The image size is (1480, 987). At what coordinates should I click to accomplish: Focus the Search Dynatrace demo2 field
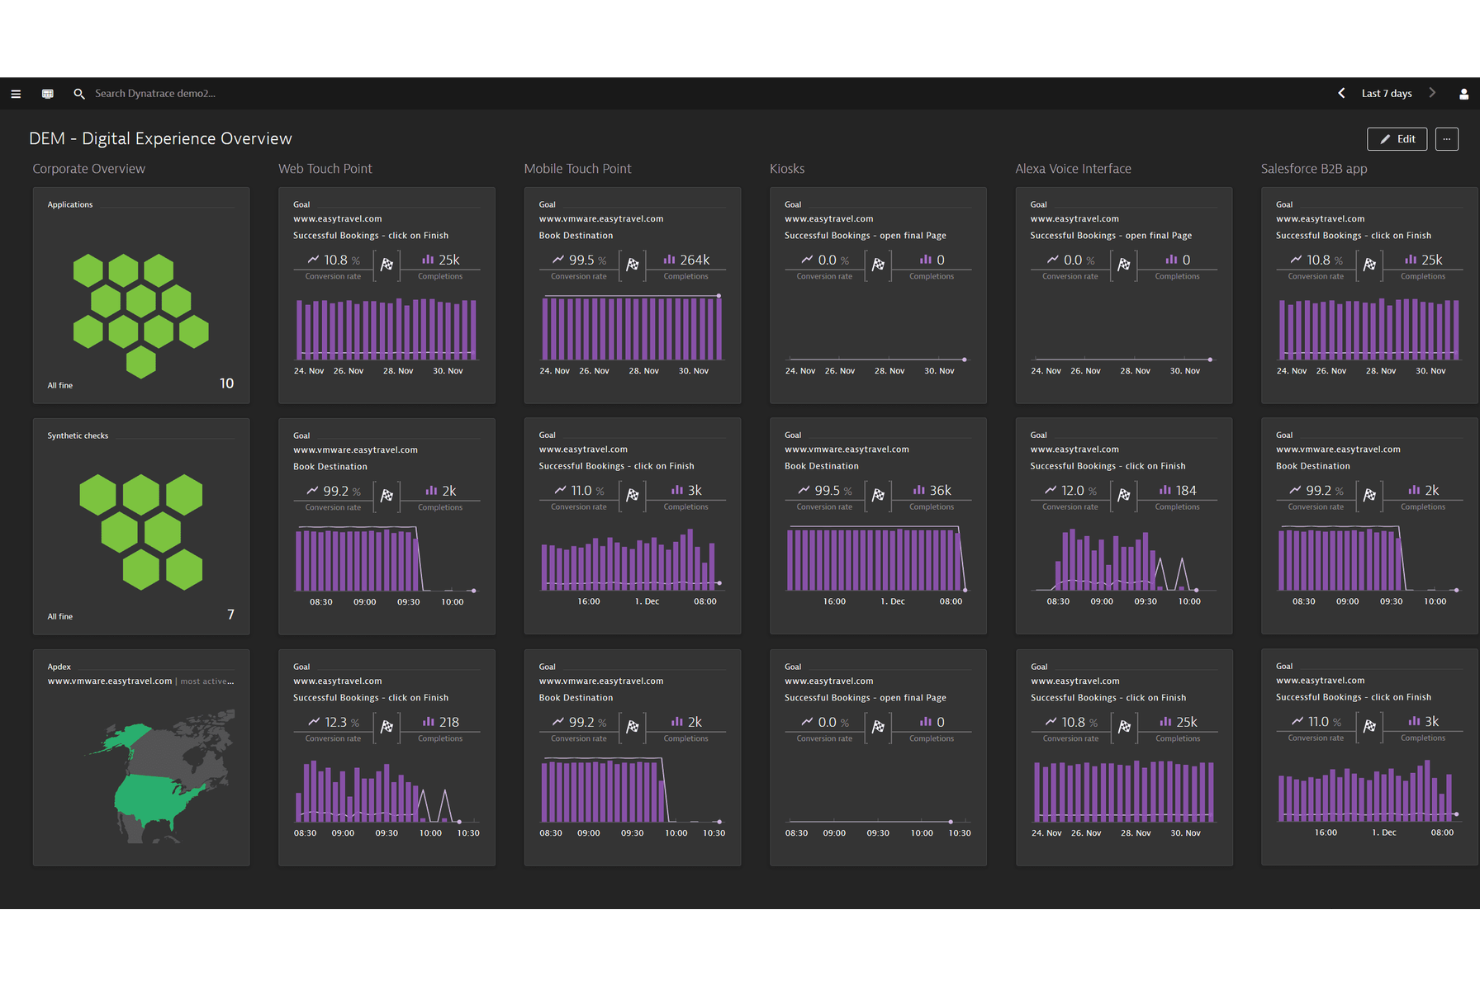click(x=155, y=94)
